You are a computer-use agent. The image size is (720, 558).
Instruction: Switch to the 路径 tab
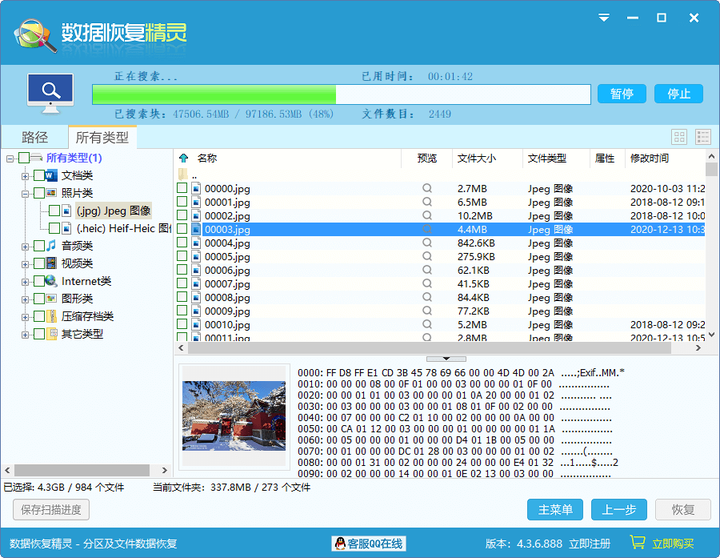click(x=35, y=137)
